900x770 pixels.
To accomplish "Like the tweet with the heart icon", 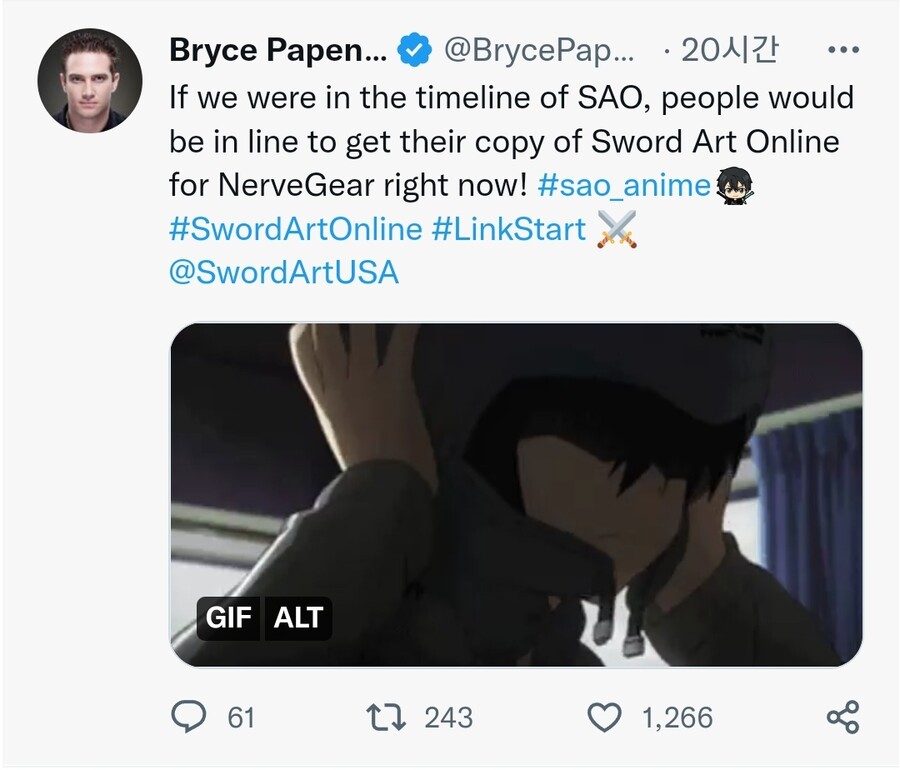I will pyautogui.click(x=603, y=716).
